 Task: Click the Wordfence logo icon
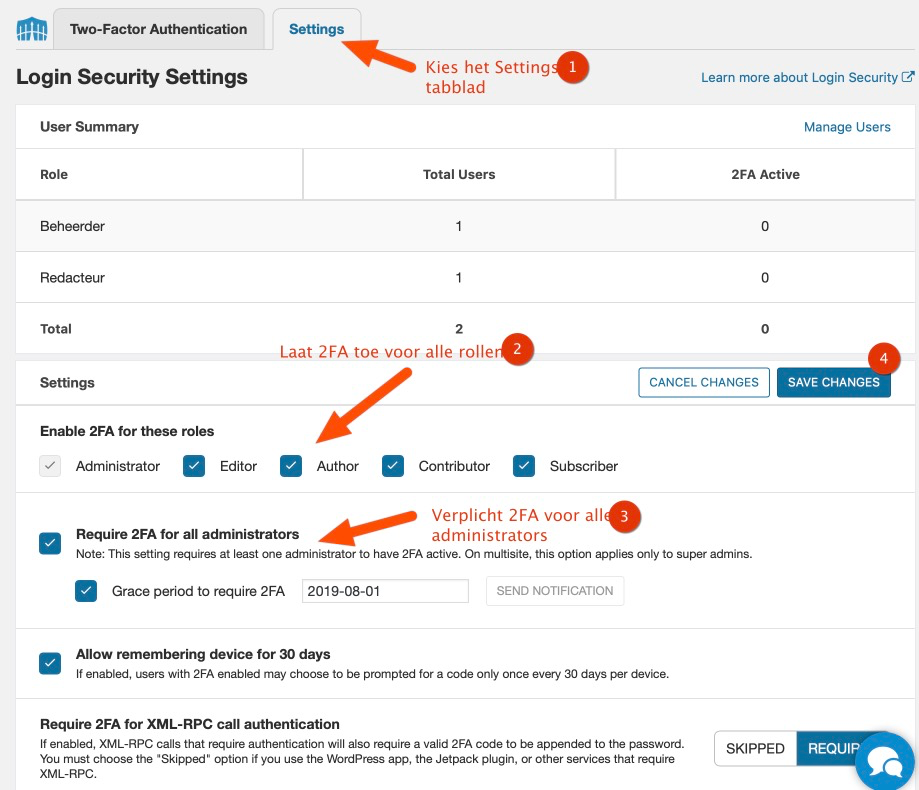coord(32,29)
